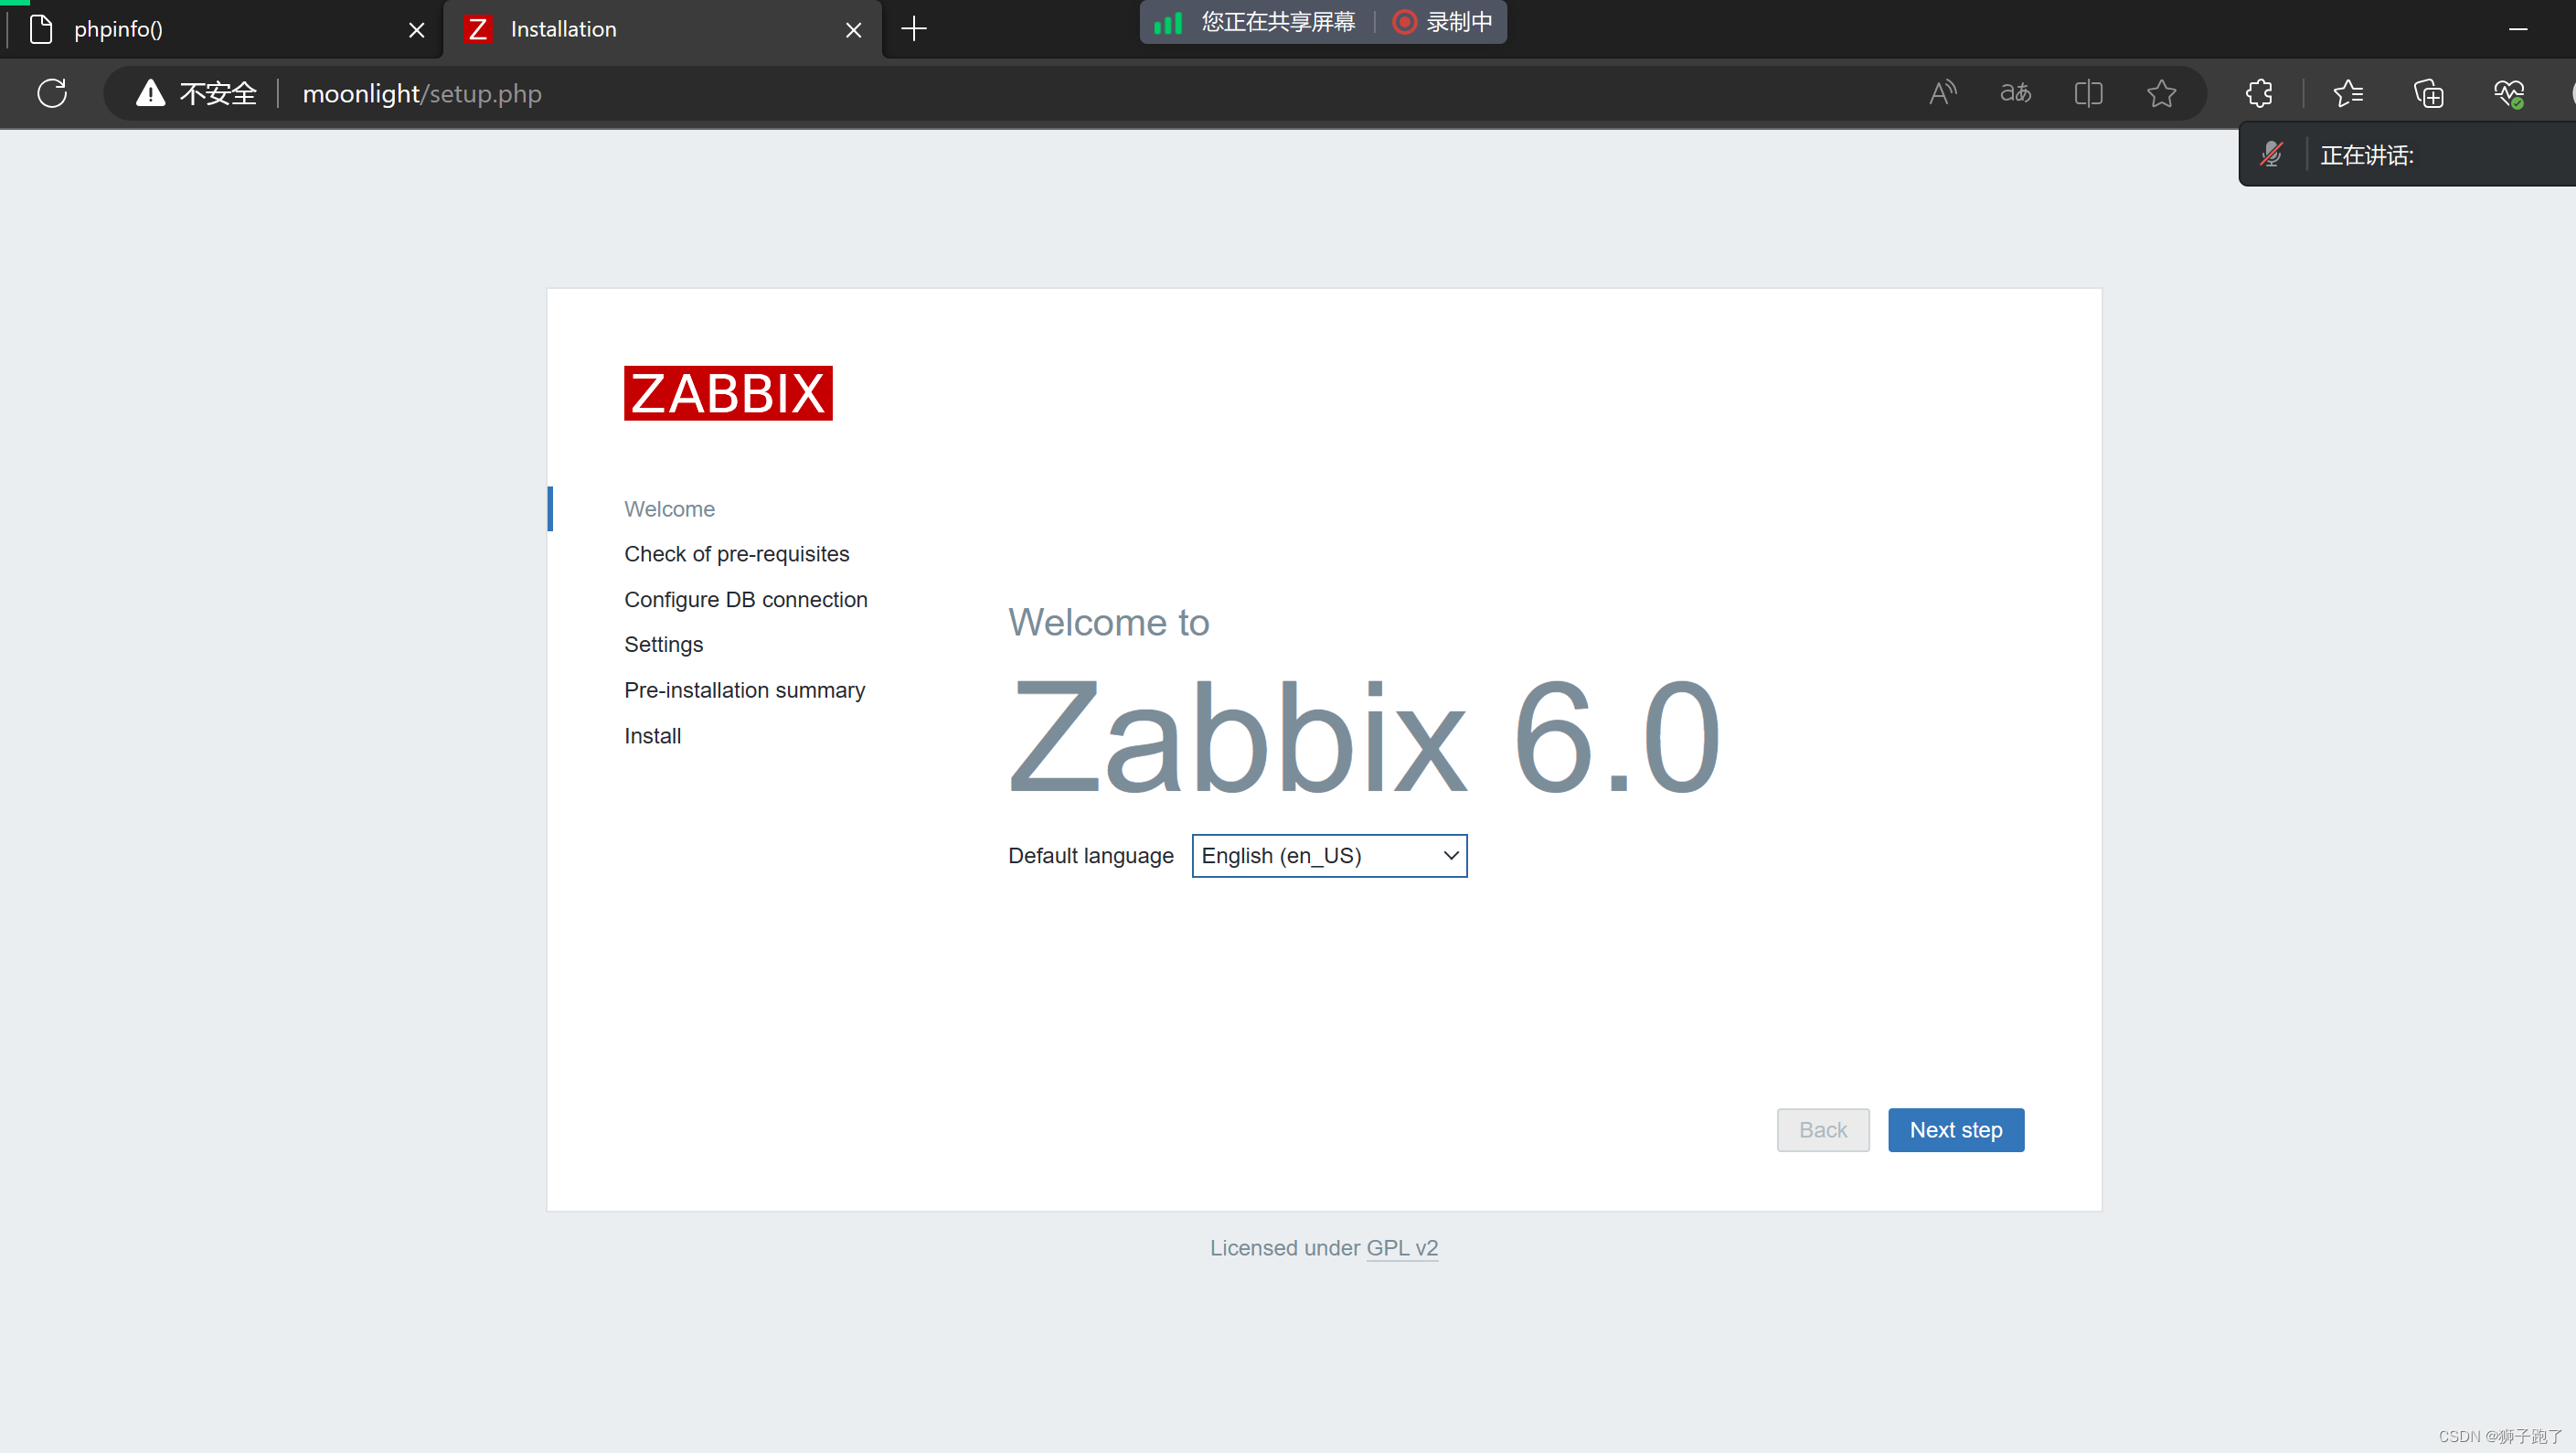
Task: Click the not-secure warning icon in address bar
Action: tap(150, 93)
